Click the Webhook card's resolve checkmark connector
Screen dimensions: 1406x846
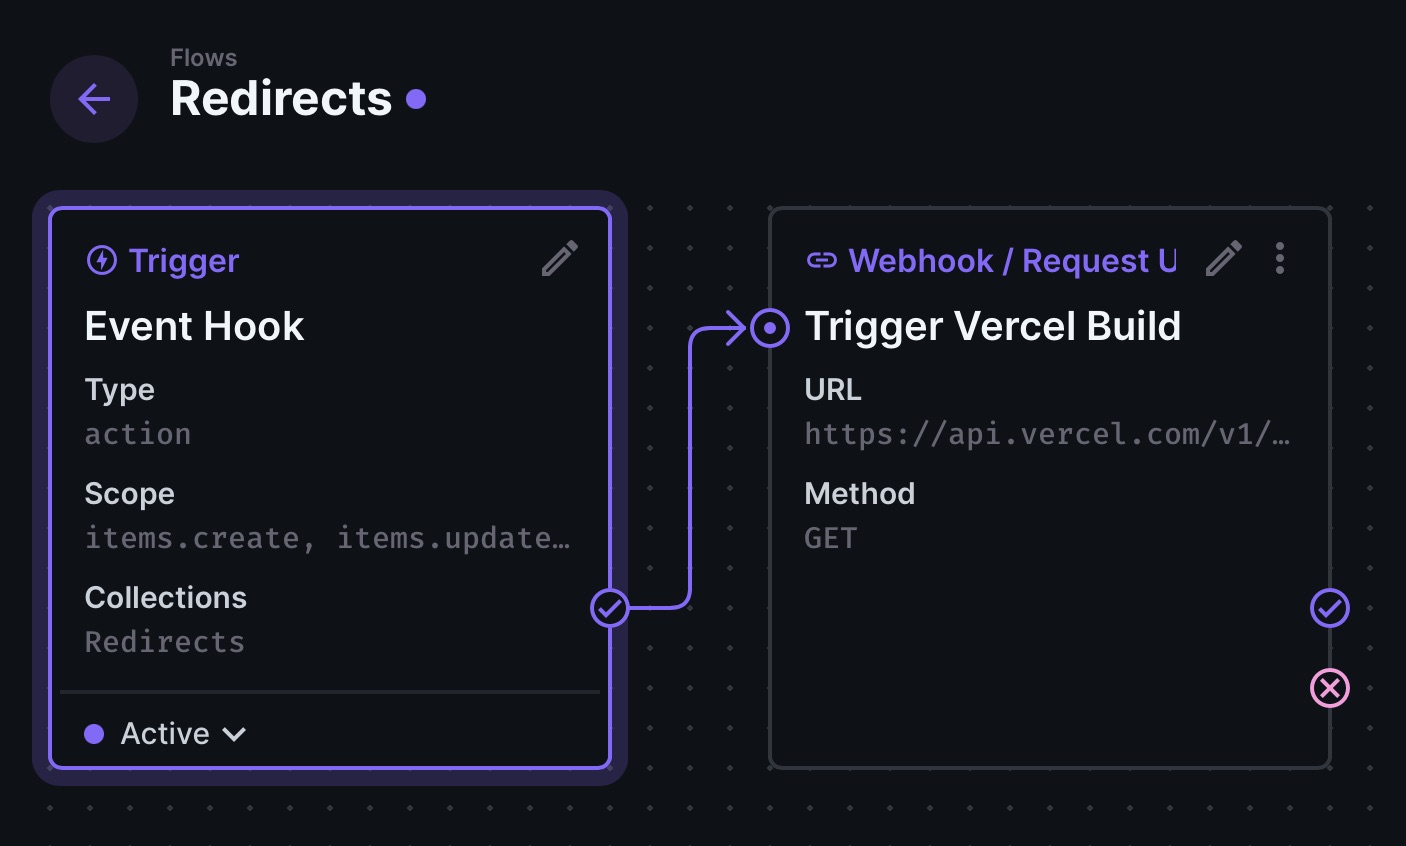(1329, 608)
